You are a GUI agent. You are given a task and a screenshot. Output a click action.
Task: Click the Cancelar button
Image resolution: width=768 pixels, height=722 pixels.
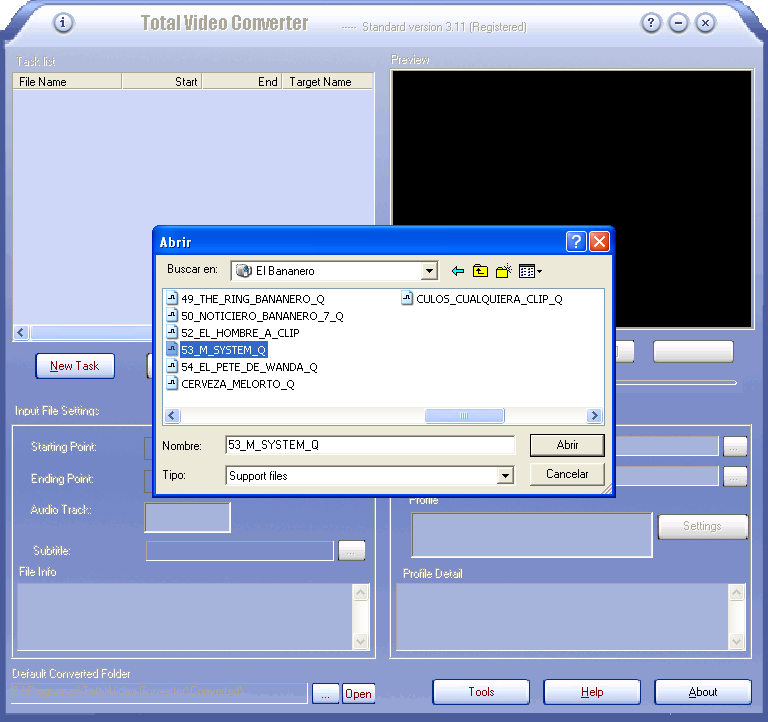coord(567,474)
